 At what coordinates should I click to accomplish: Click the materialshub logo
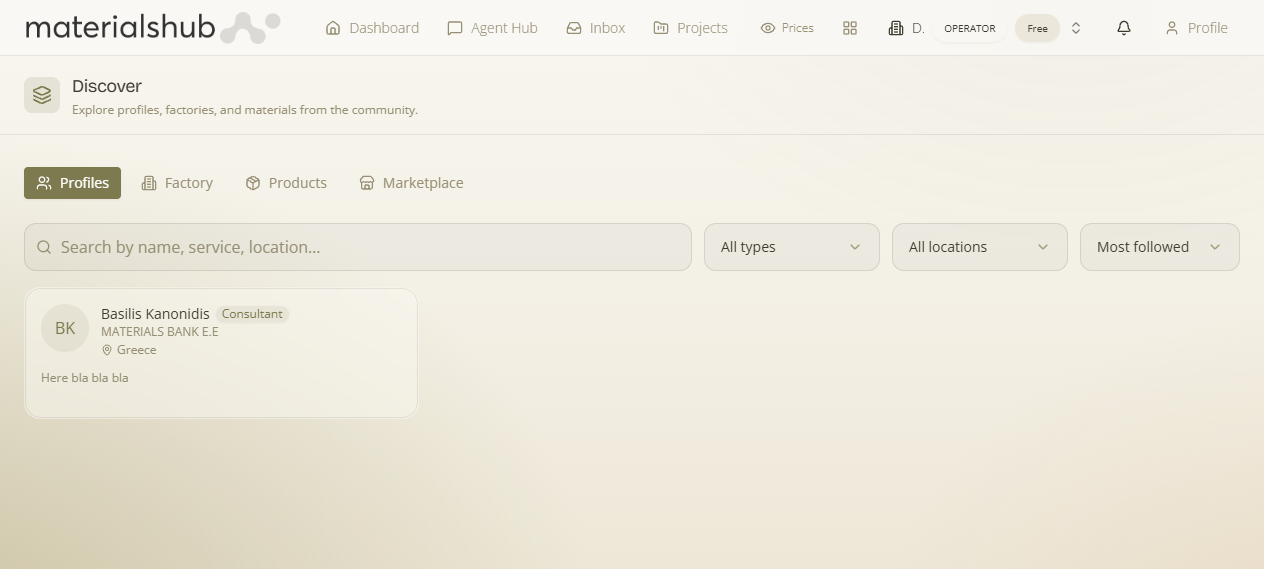(x=152, y=28)
